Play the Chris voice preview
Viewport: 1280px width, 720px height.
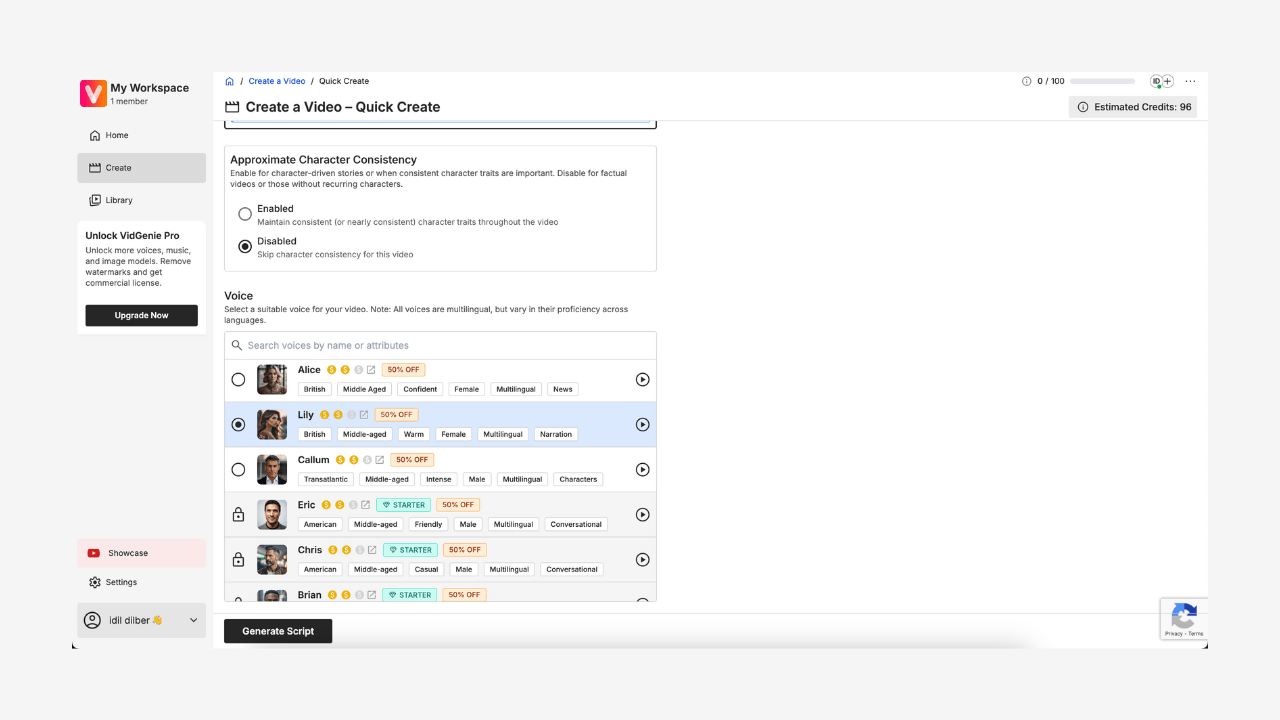(643, 559)
